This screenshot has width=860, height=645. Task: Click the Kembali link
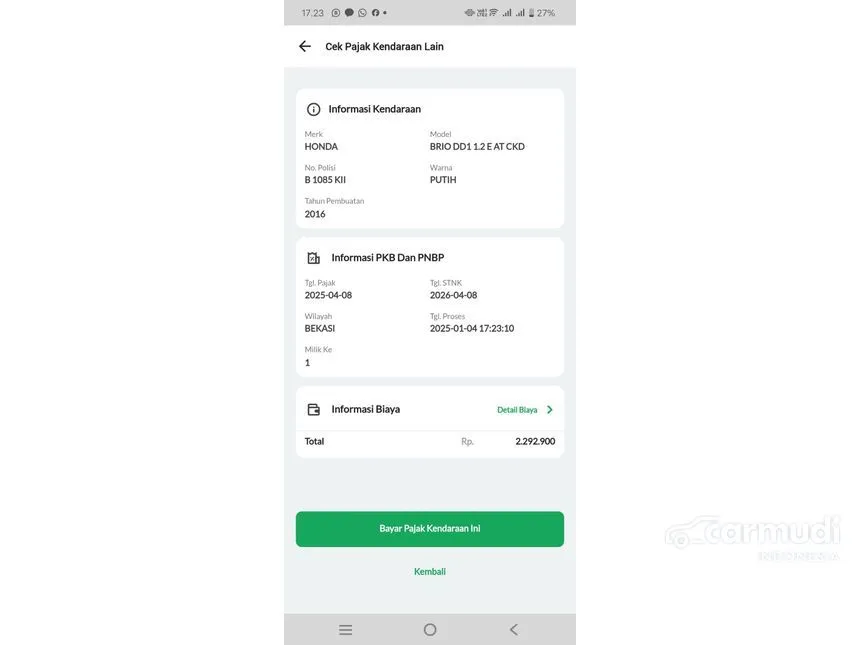pyautogui.click(x=430, y=572)
